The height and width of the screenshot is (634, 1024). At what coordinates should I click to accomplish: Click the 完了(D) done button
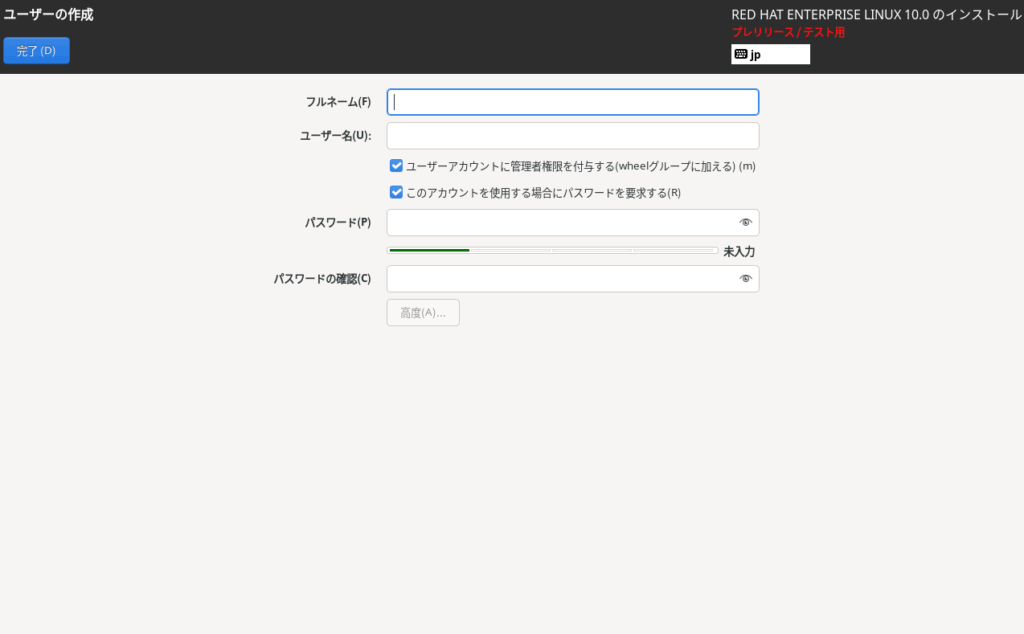click(x=36, y=51)
